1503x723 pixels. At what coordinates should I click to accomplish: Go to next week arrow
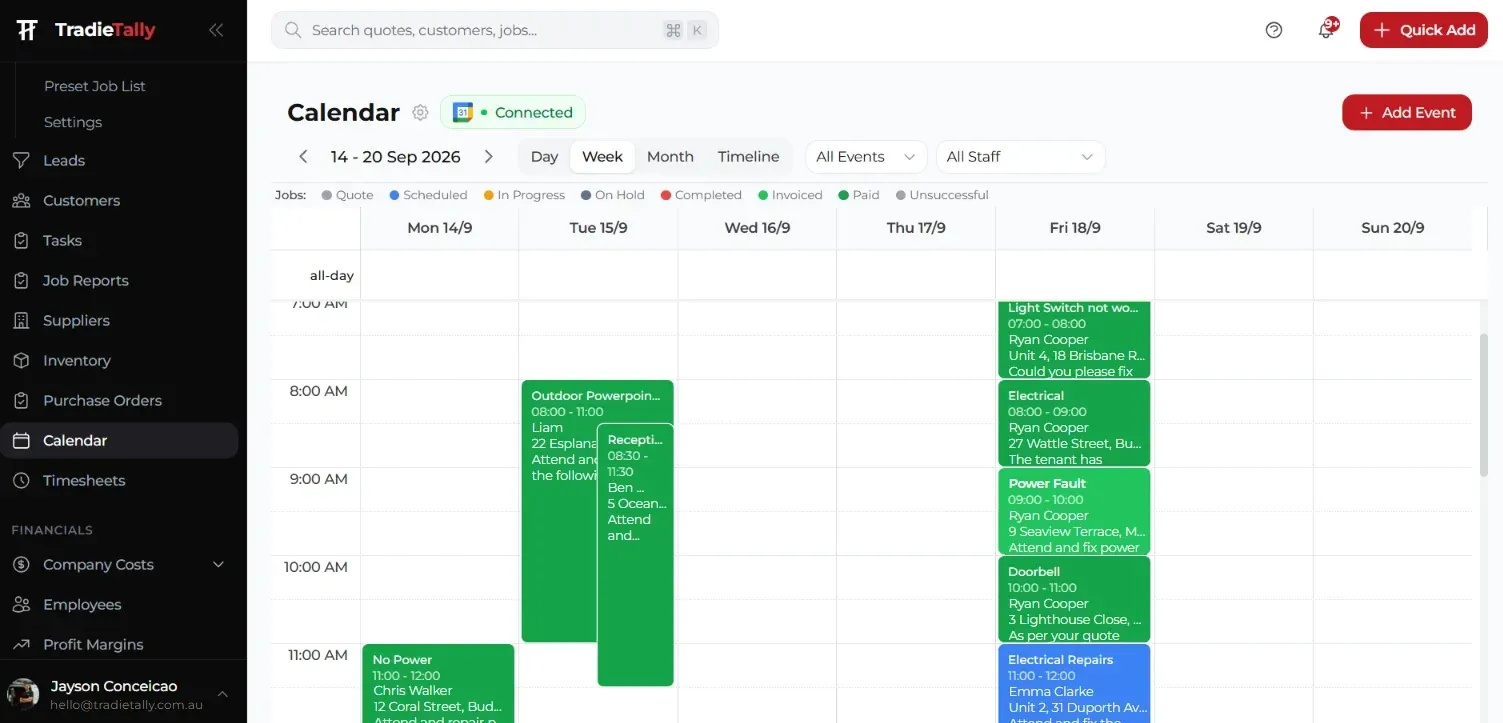[x=488, y=157]
